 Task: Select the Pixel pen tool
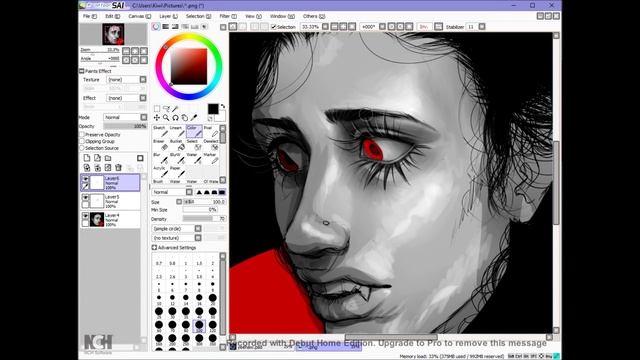211,131
